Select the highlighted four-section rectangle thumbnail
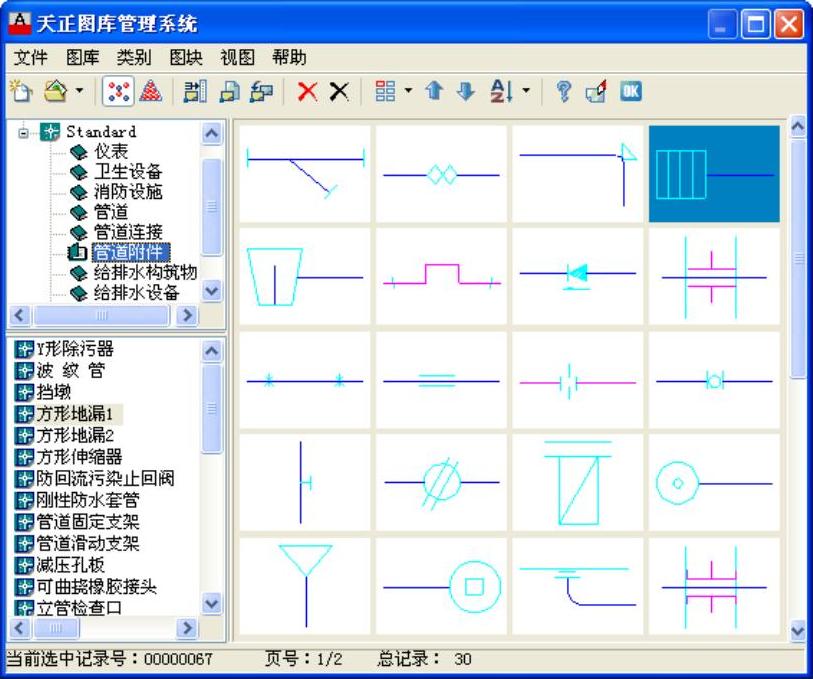Viewport: 813px width, 679px height. pos(714,174)
